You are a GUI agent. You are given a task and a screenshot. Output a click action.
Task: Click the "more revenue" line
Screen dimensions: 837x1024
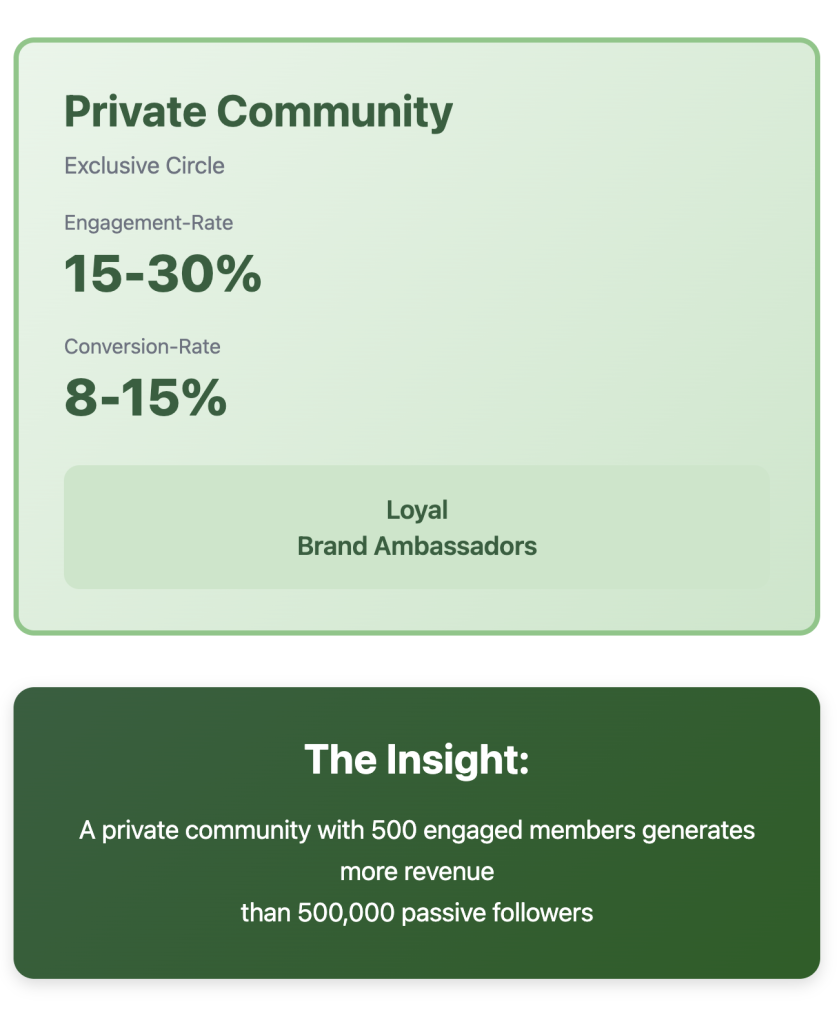(x=417, y=872)
